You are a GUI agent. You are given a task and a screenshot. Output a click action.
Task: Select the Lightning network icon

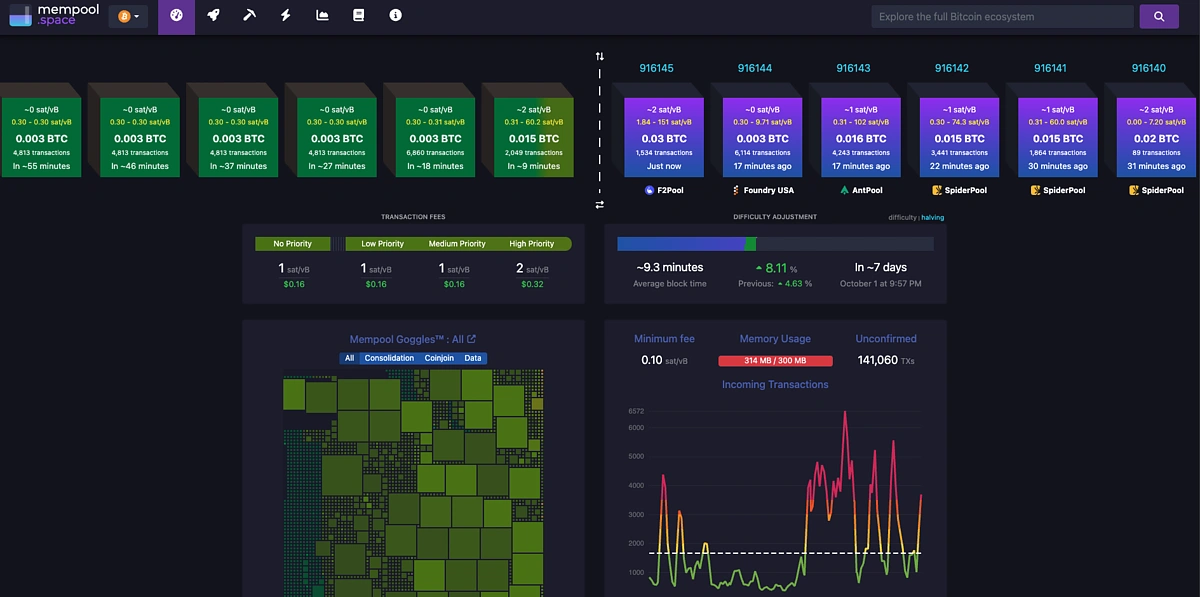[x=285, y=17]
